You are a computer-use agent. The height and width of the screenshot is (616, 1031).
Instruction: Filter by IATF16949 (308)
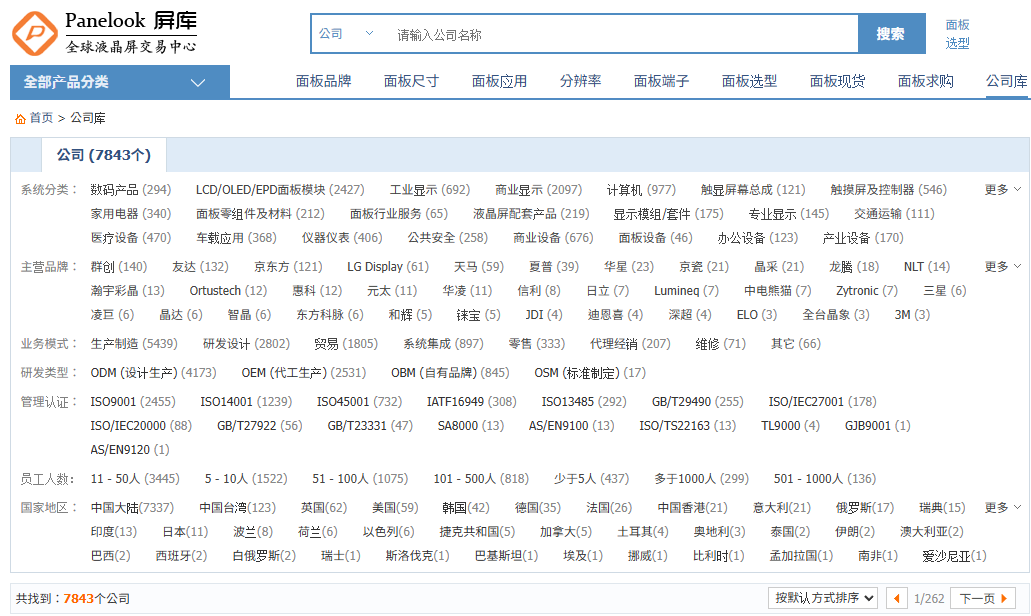[x=472, y=402]
